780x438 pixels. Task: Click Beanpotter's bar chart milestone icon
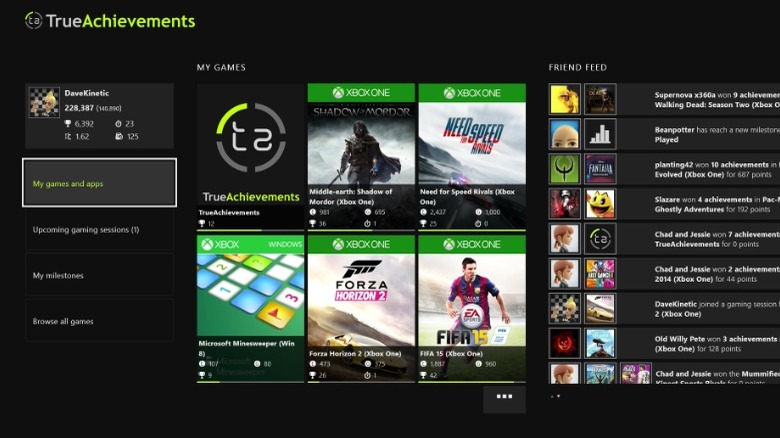click(600, 134)
